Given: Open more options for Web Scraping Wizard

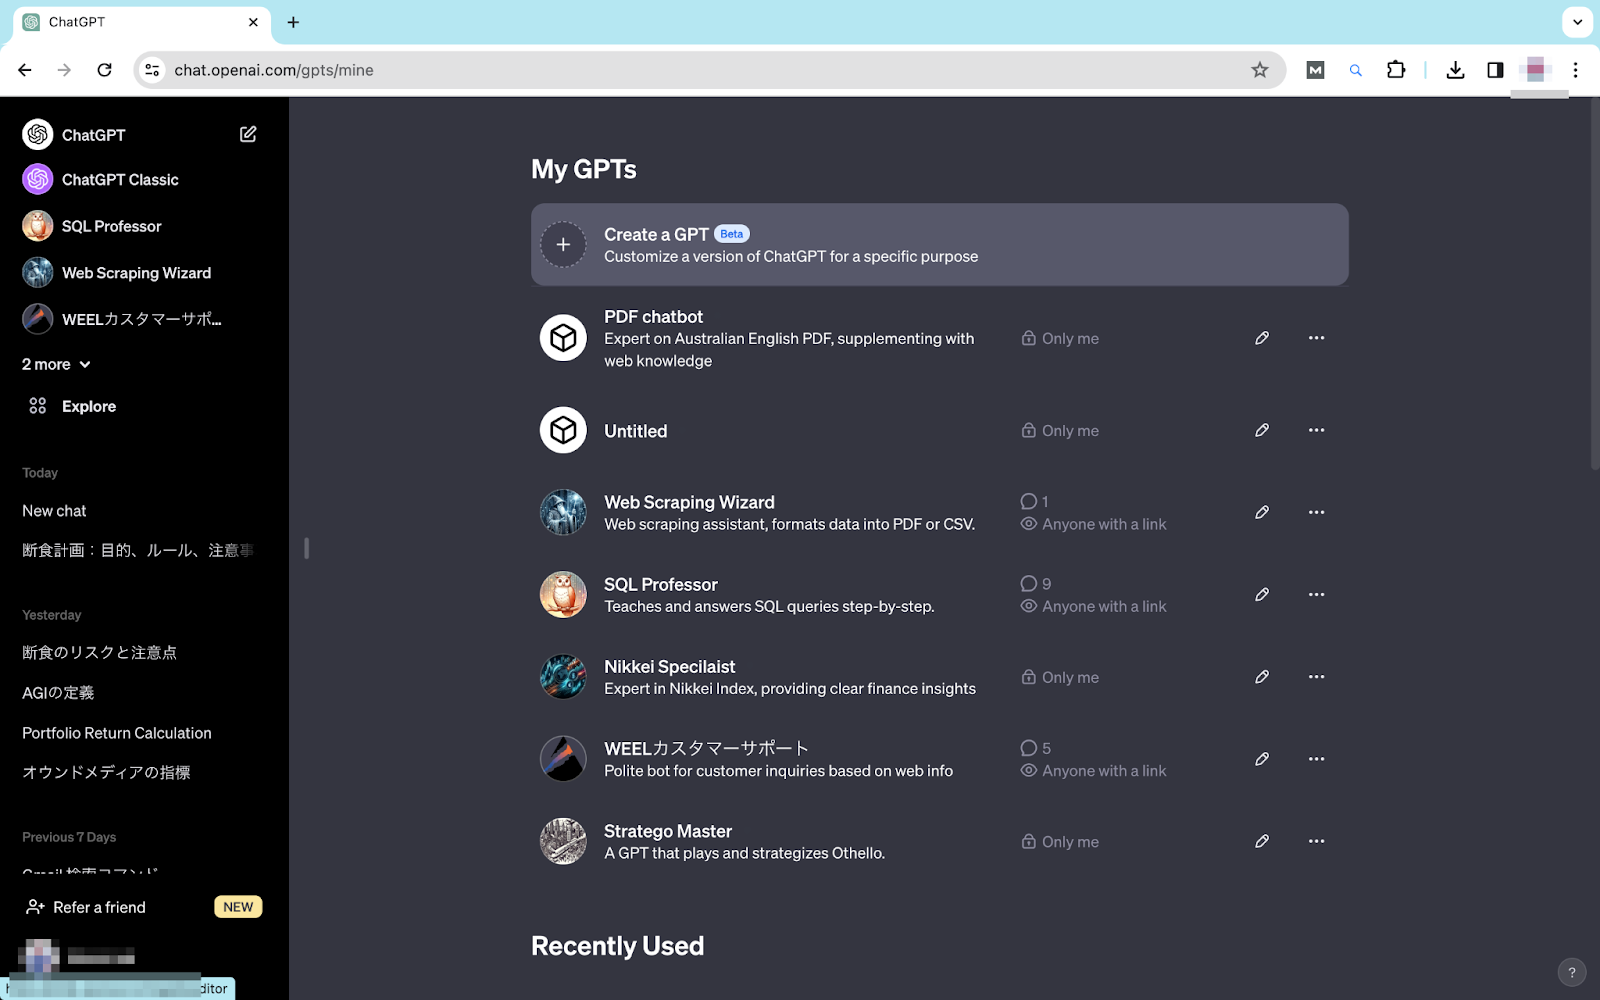Looking at the screenshot, I should 1316,512.
